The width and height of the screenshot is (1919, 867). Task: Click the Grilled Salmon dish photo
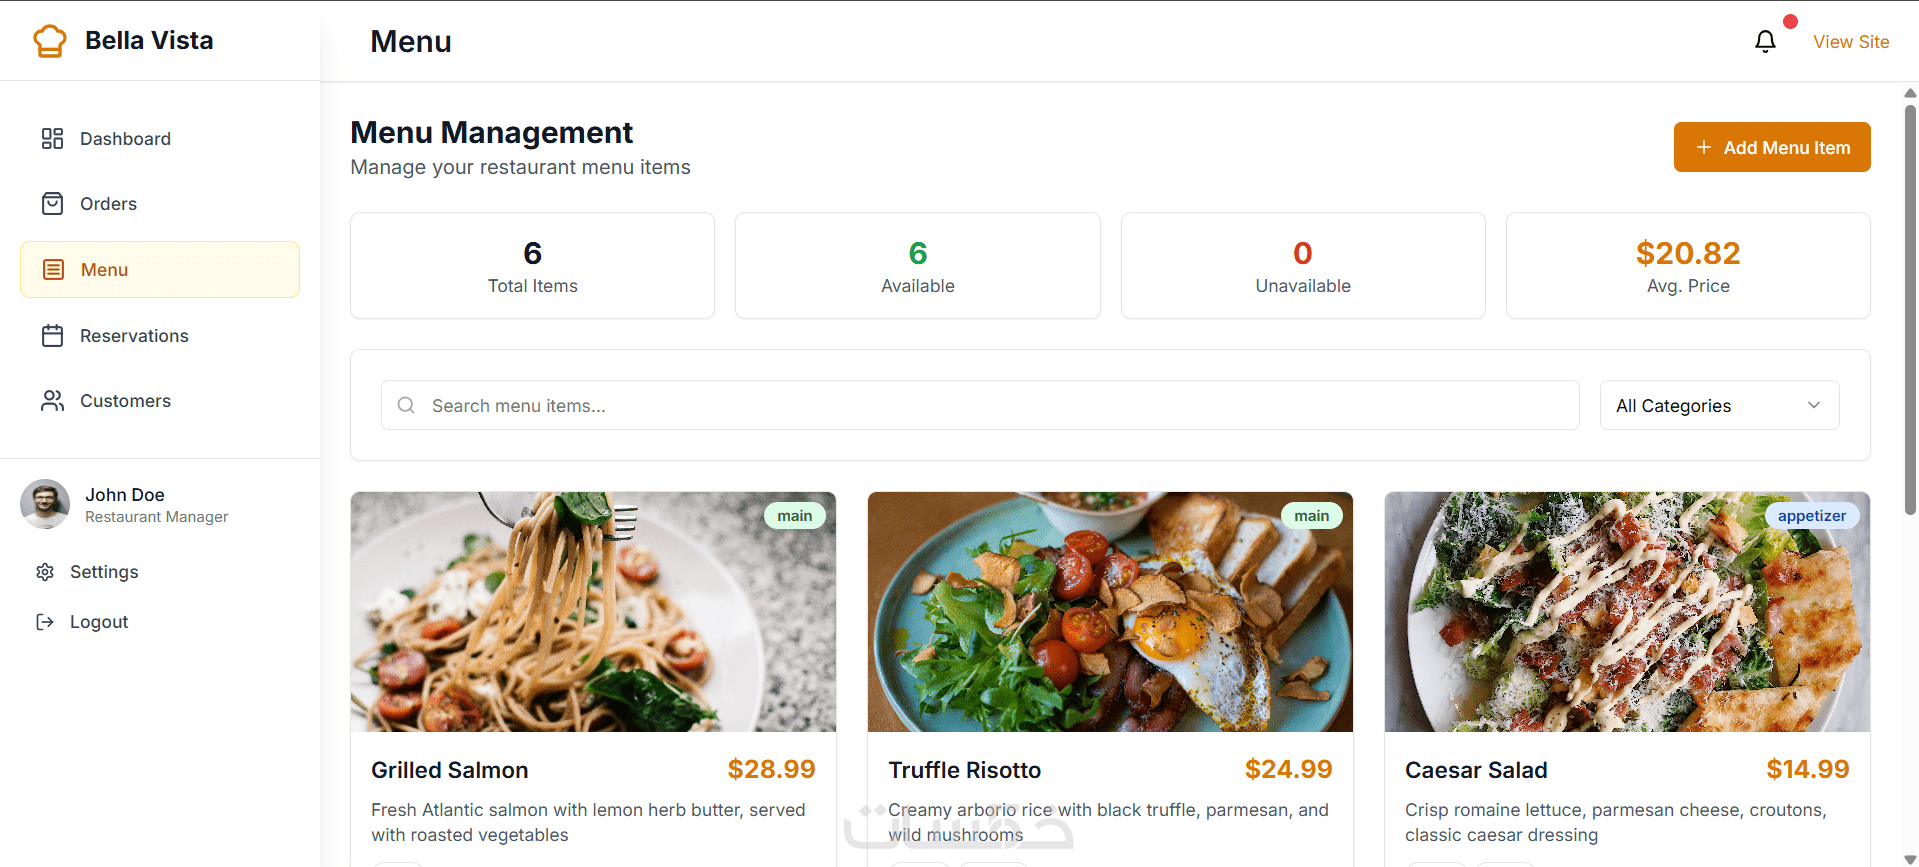(593, 612)
